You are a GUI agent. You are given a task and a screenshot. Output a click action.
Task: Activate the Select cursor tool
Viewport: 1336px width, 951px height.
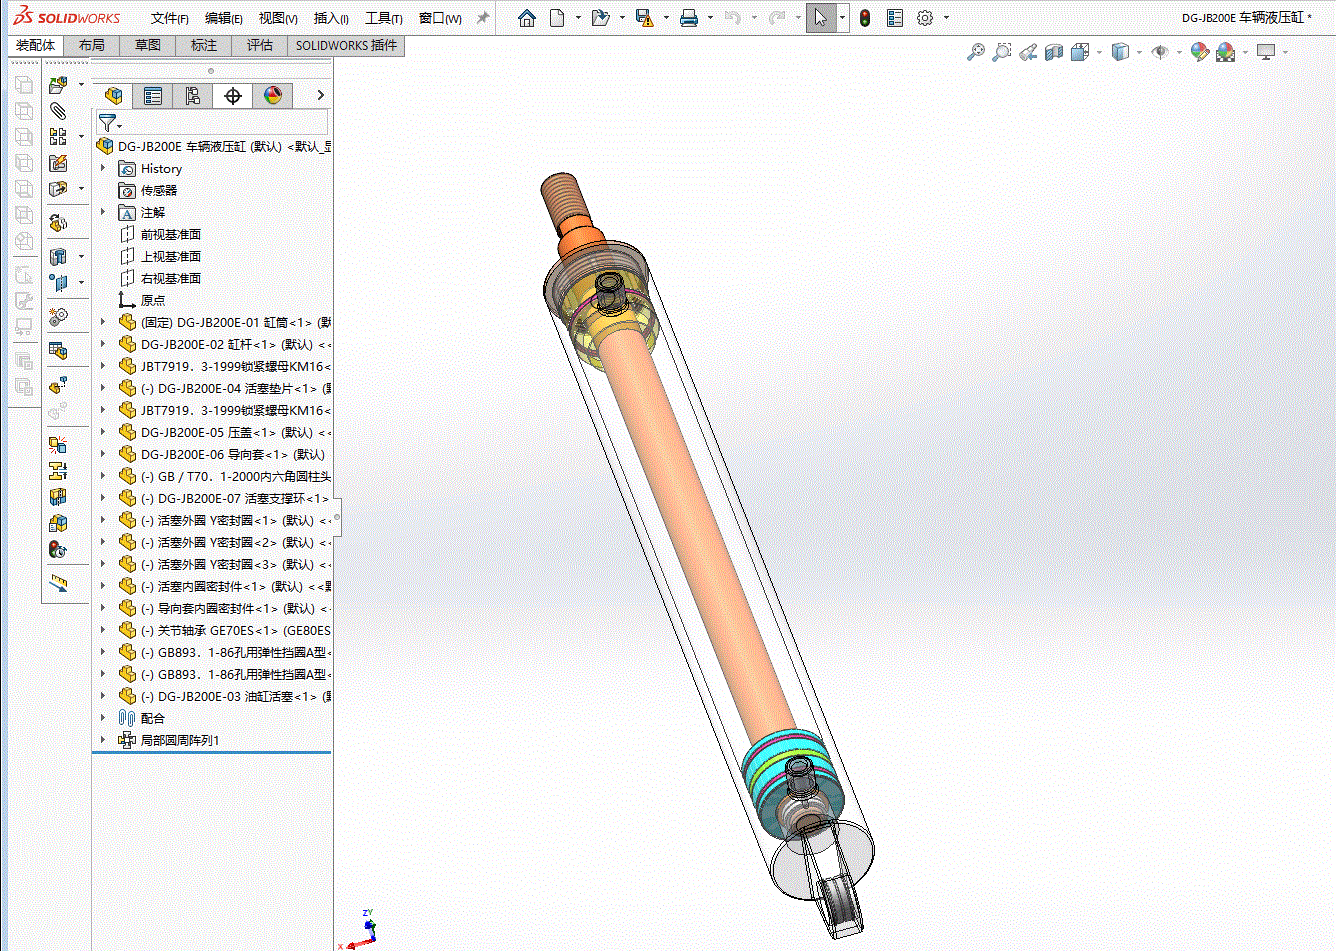point(820,18)
